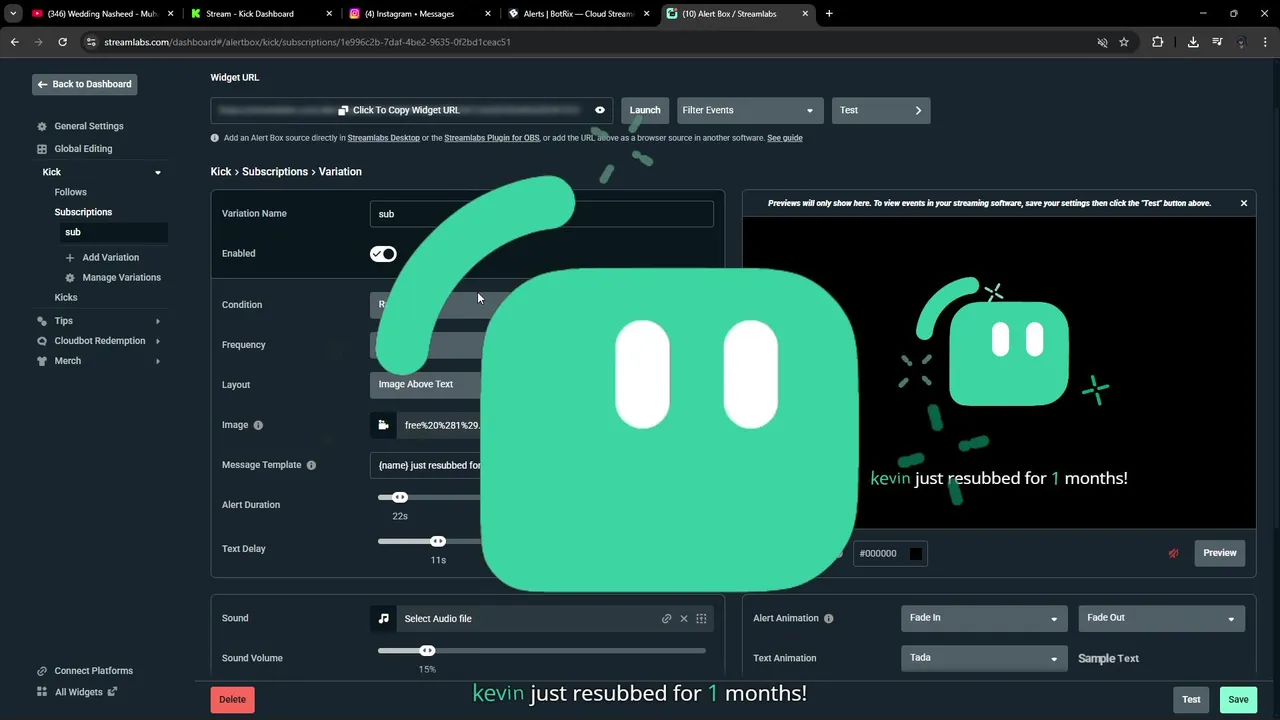The image size is (1280, 720).
Task: Click the music note sound icon
Action: click(383, 619)
